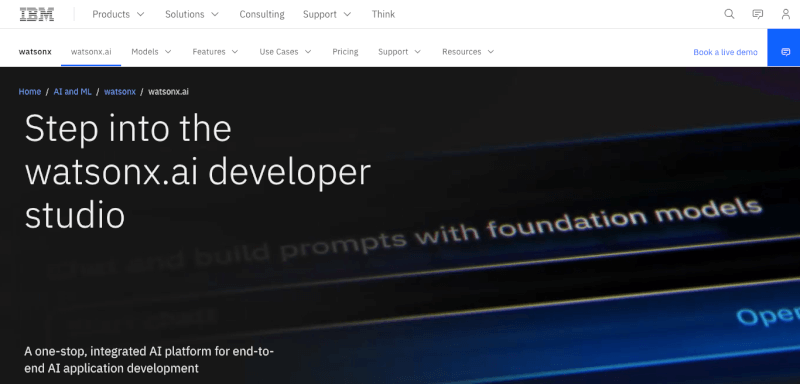Viewport: 800px width, 384px height.
Task: Expand the Features dropdown
Action: click(x=215, y=52)
